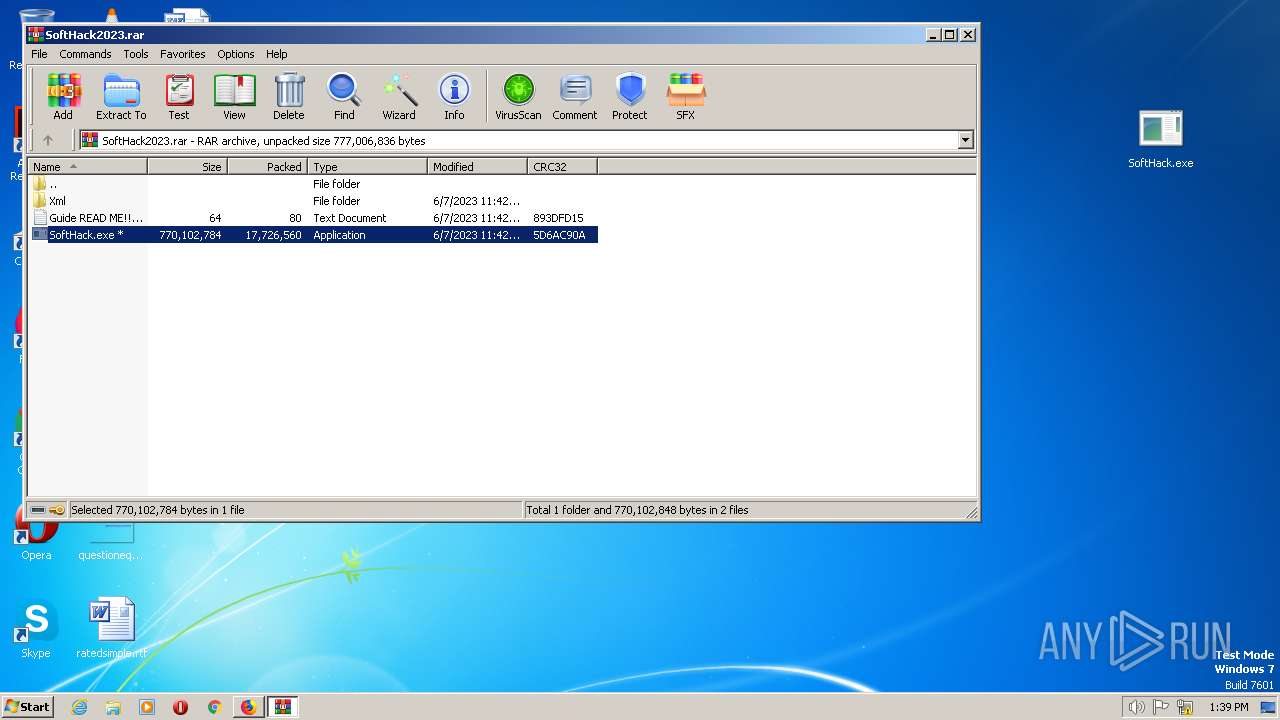Click the Add toolbar icon
1280x720 pixels.
pyautogui.click(x=63, y=96)
